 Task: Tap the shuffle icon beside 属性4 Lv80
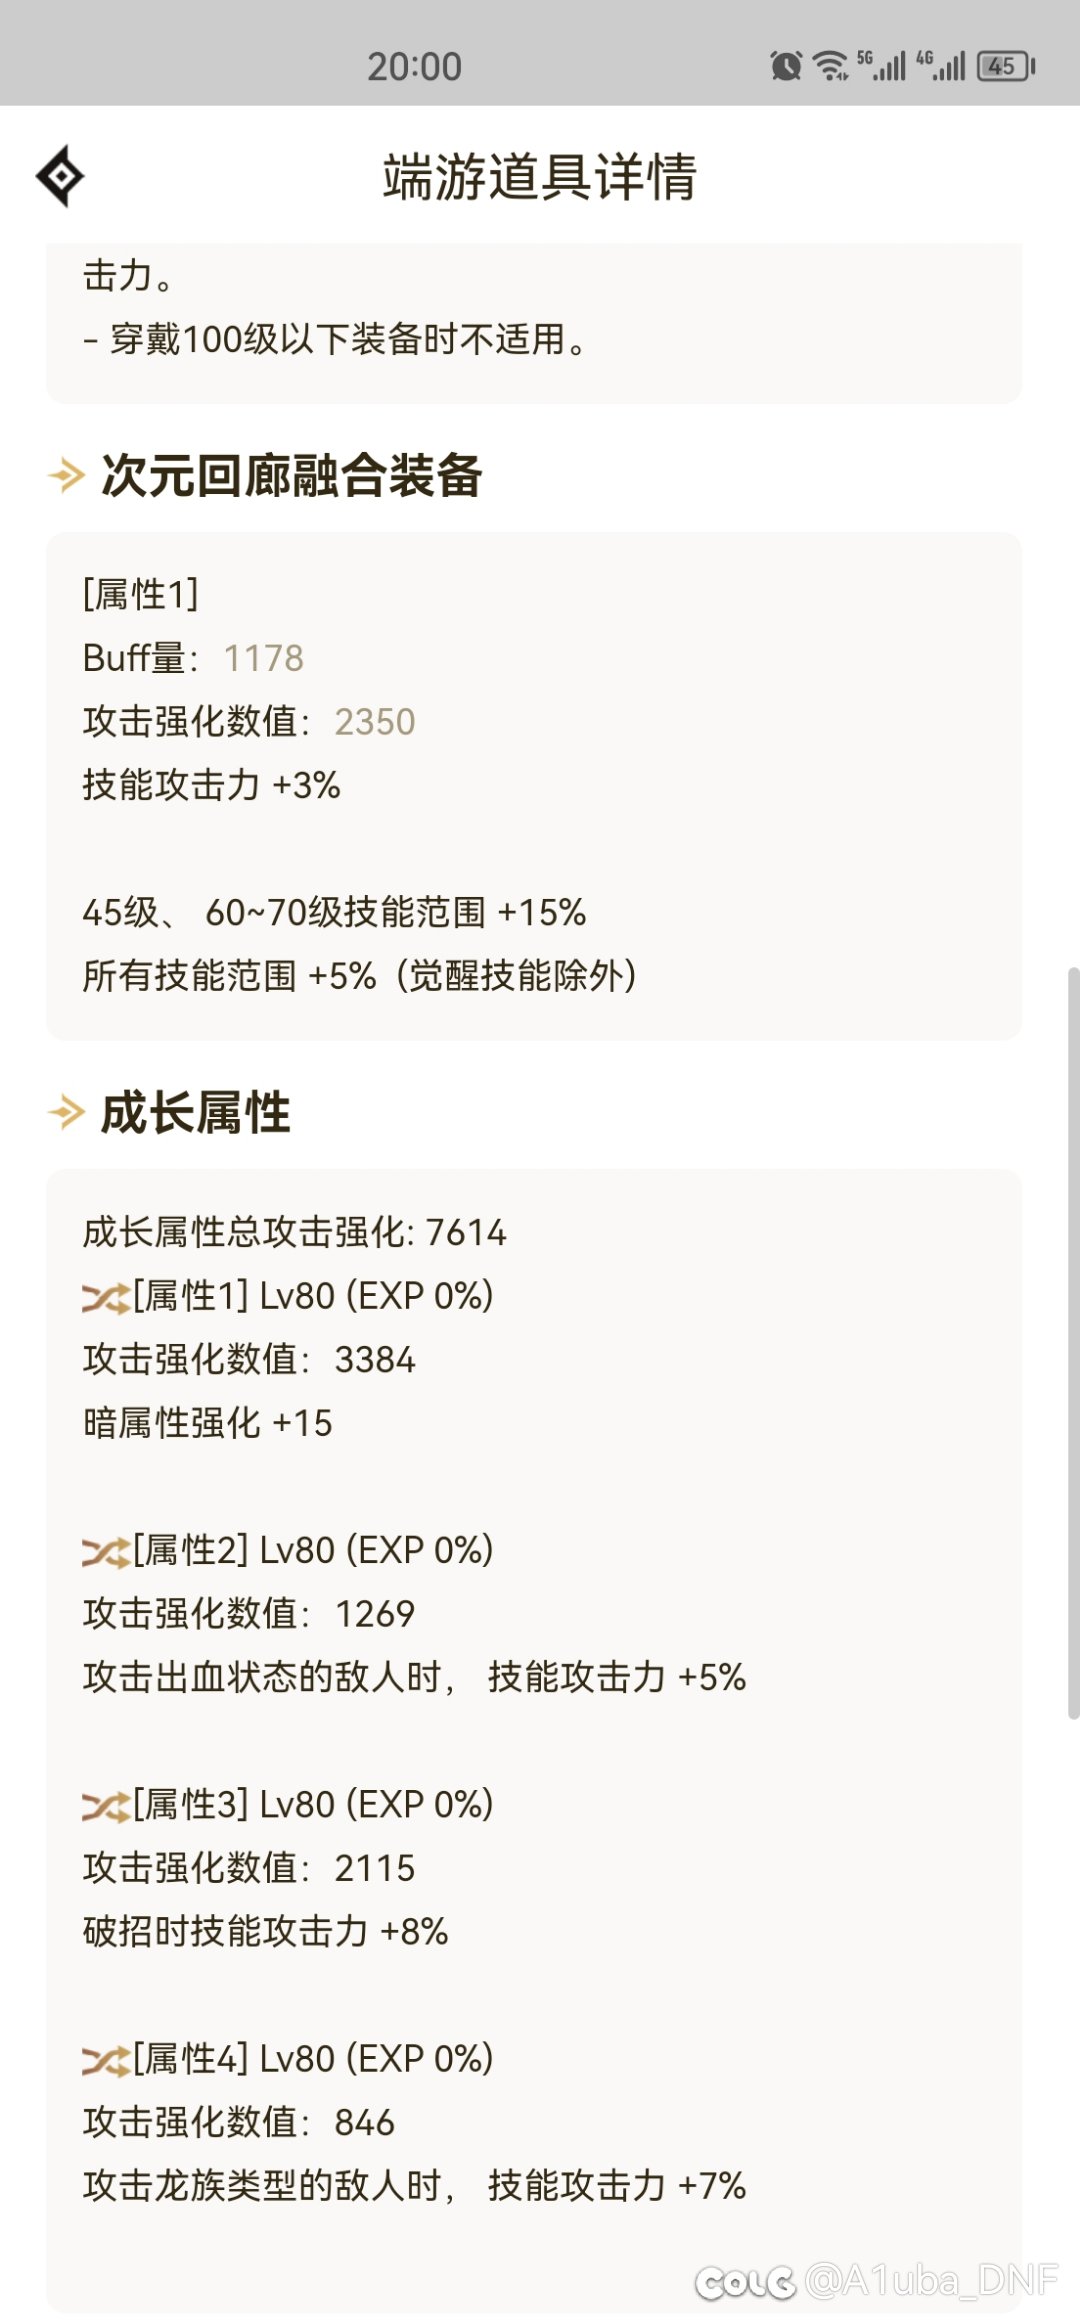click(x=106, y=2061)
